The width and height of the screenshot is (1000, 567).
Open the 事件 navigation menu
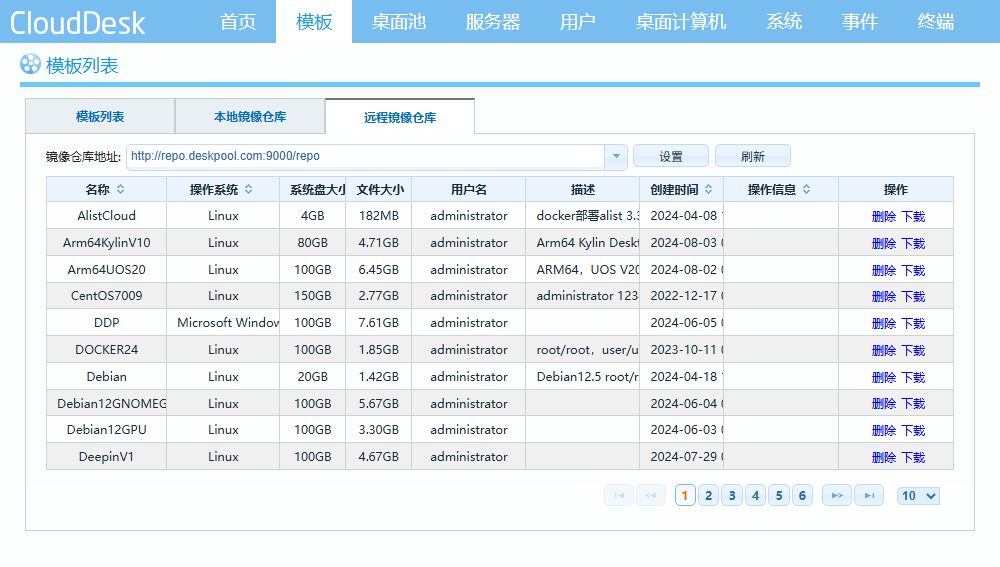860,22
